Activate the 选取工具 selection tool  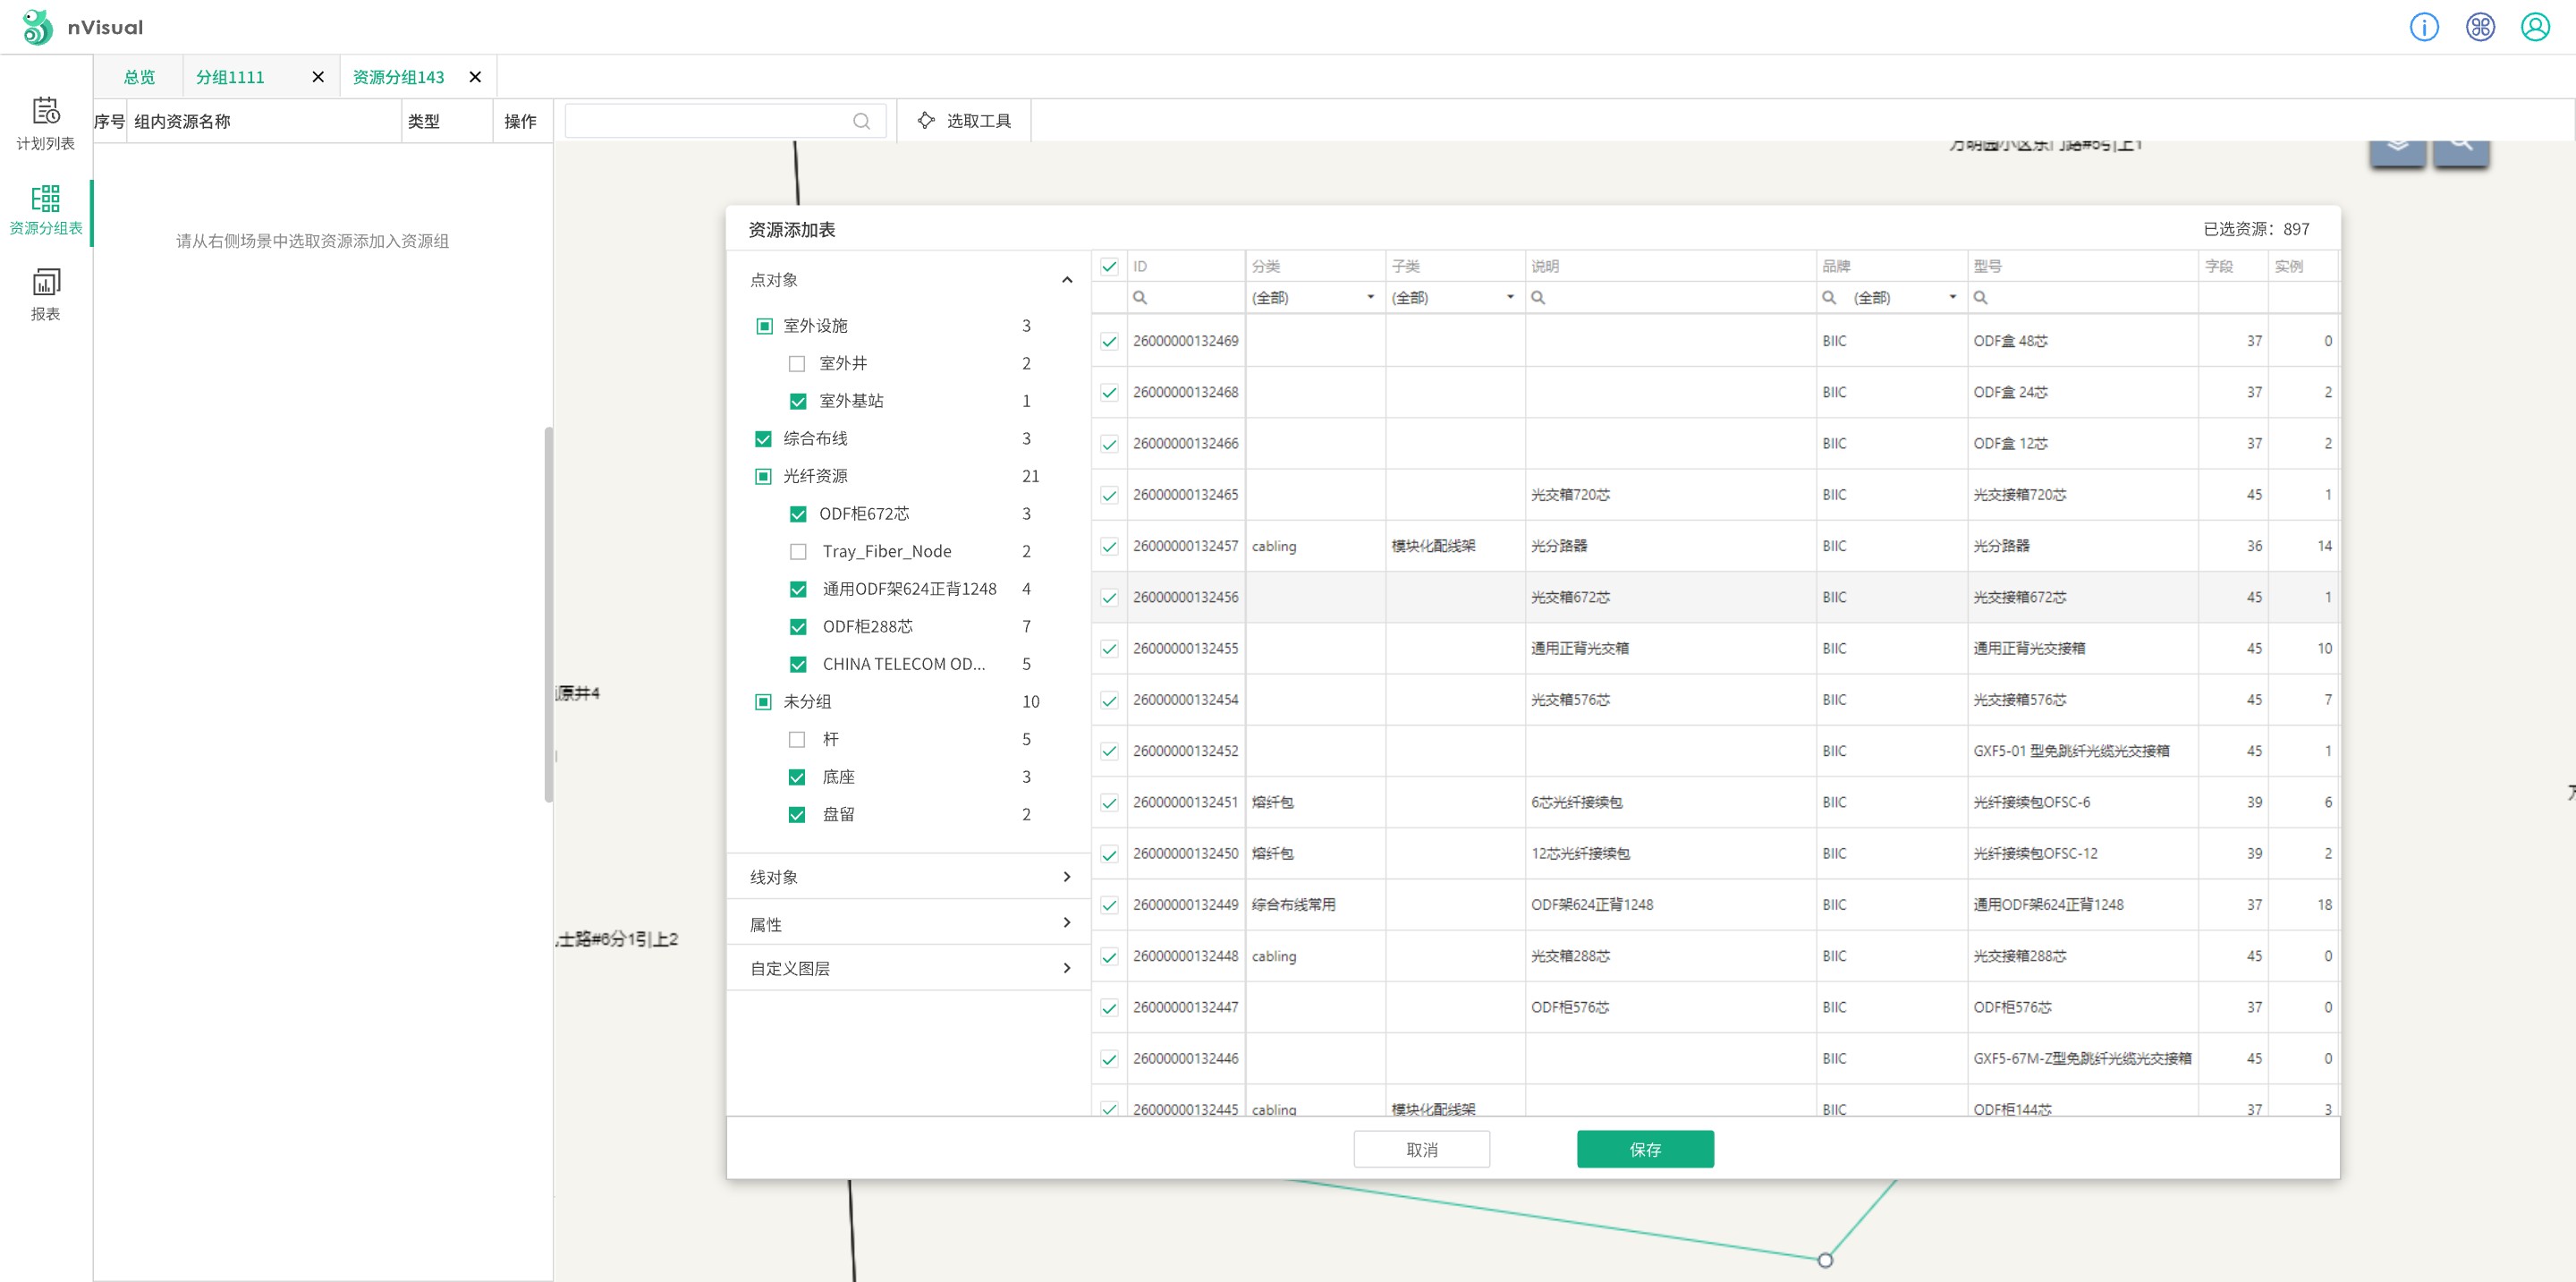(x=964, y=121)
